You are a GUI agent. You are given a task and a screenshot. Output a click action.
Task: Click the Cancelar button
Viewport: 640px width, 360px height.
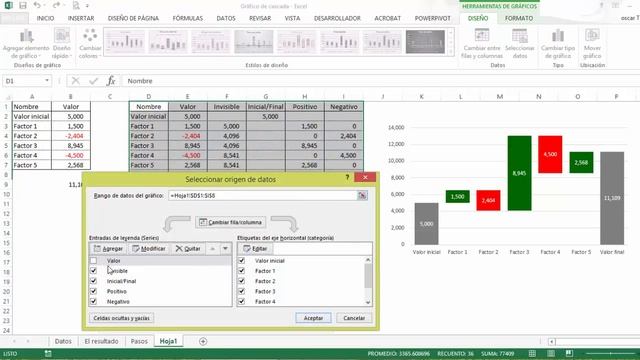354,318
